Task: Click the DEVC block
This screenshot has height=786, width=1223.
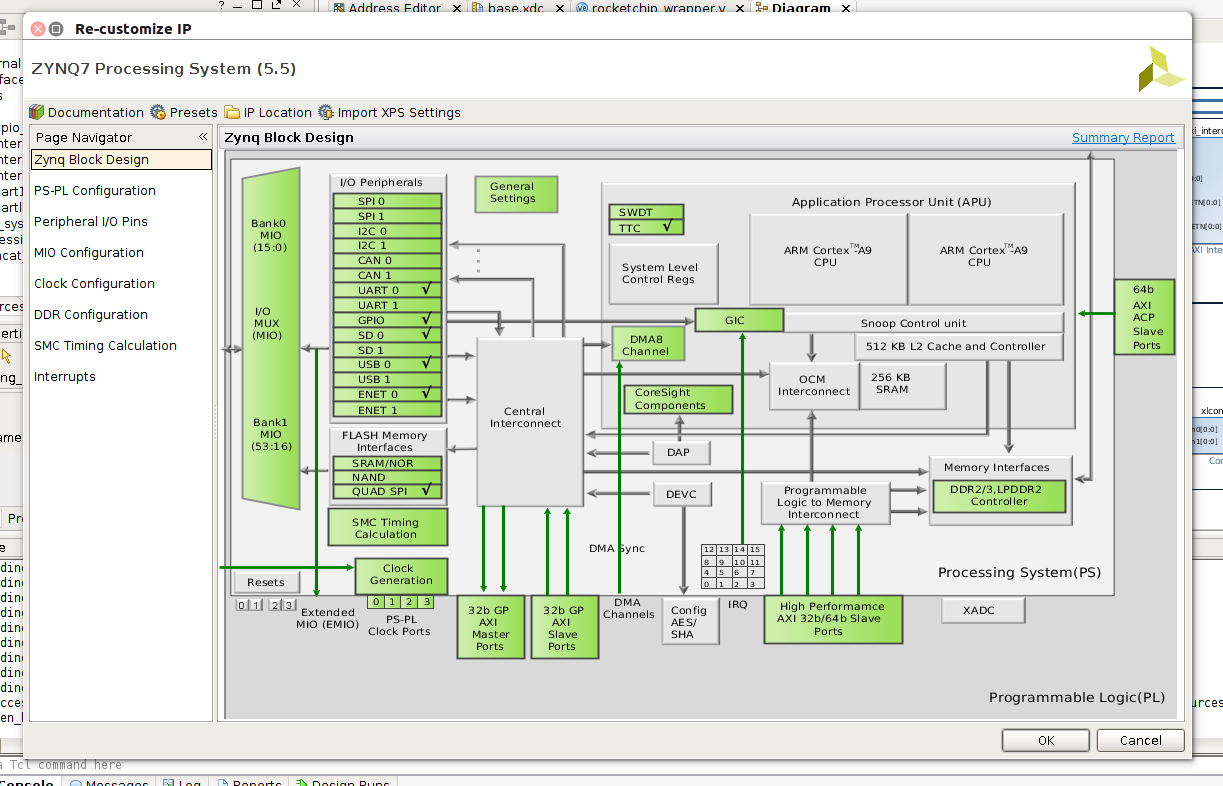Action: point(682,494)
